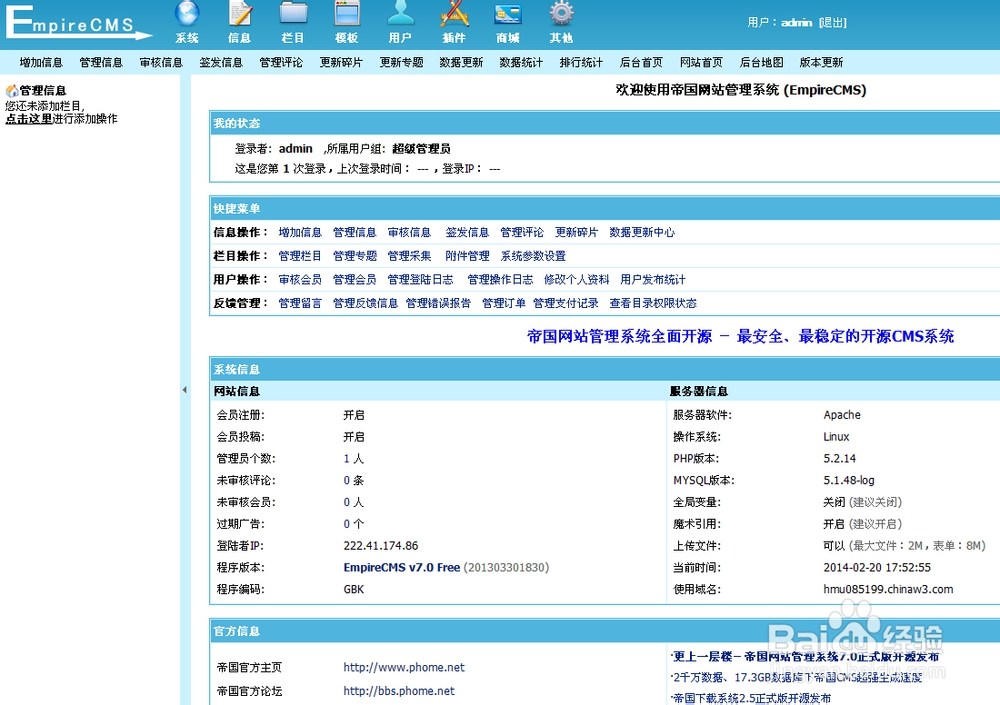Open 帝国下载系统2.5正式版开源发布 news link
1000x705 pixels.
tap(751, 698)
